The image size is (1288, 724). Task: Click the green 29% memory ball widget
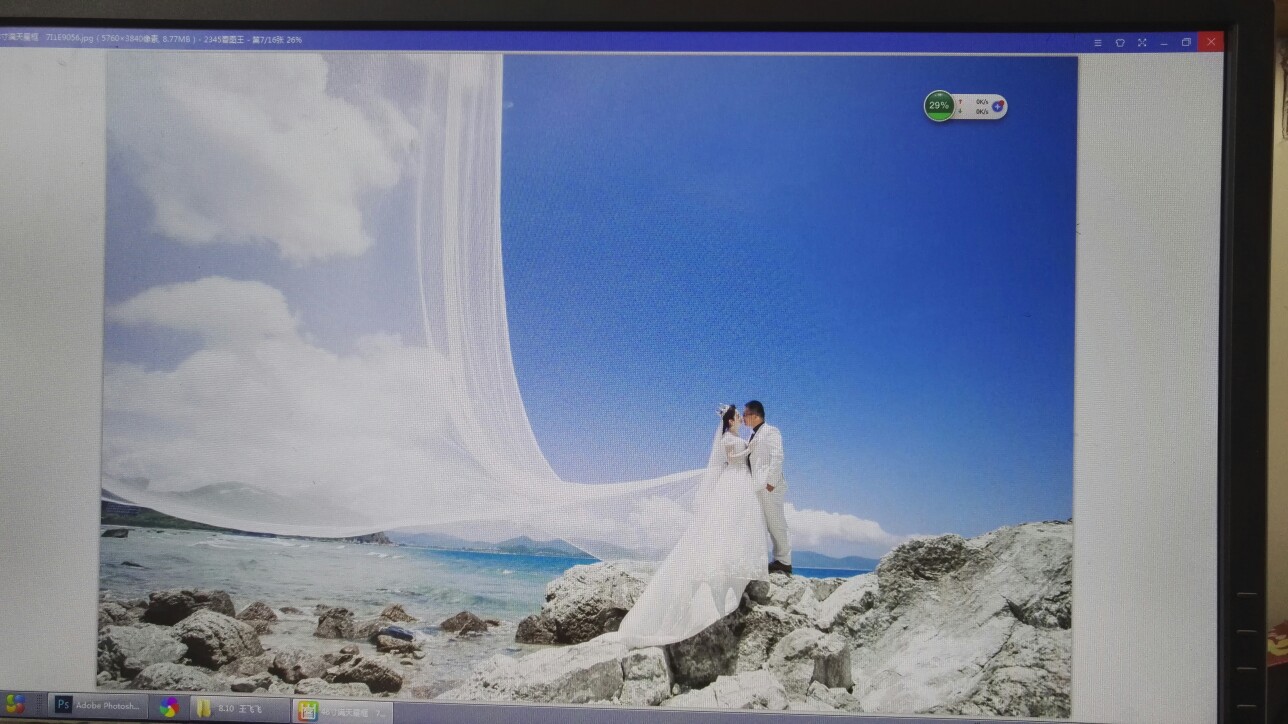939,105
